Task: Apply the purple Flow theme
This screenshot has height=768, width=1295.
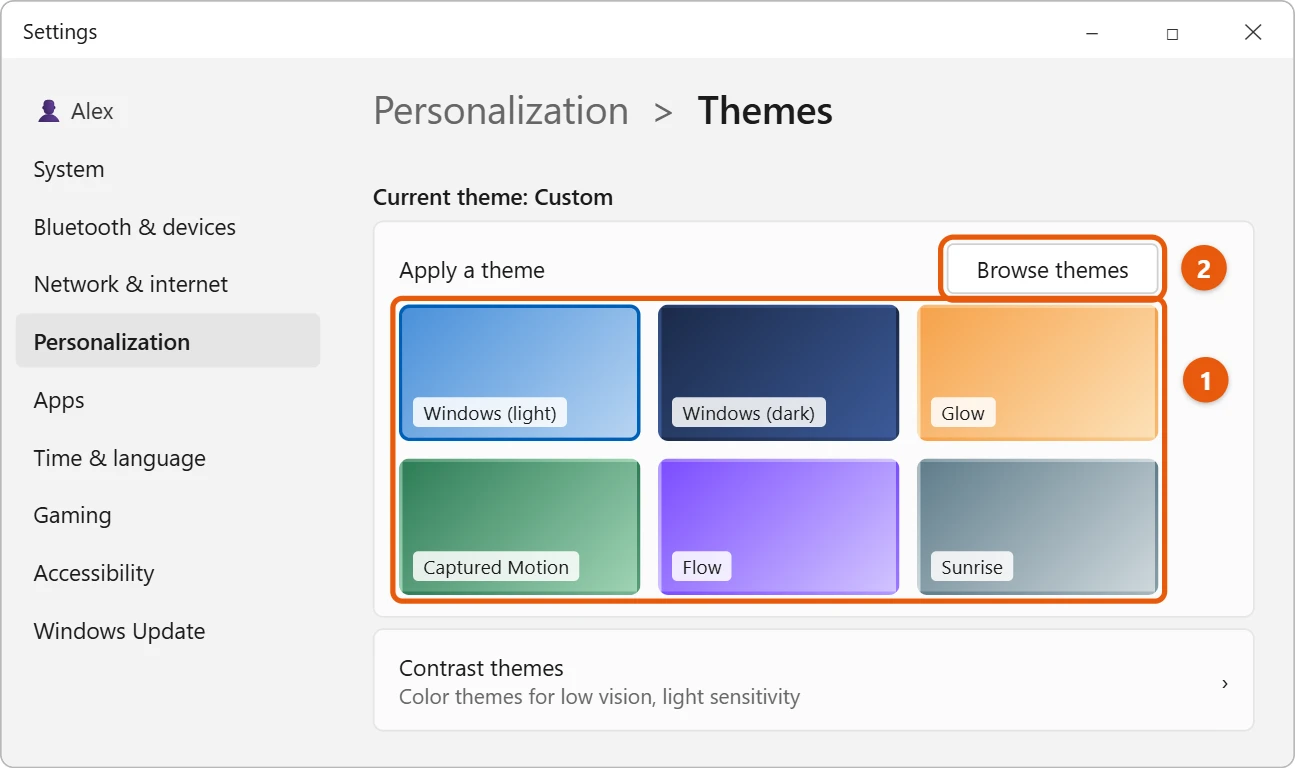Action: [x=778, y=527]
